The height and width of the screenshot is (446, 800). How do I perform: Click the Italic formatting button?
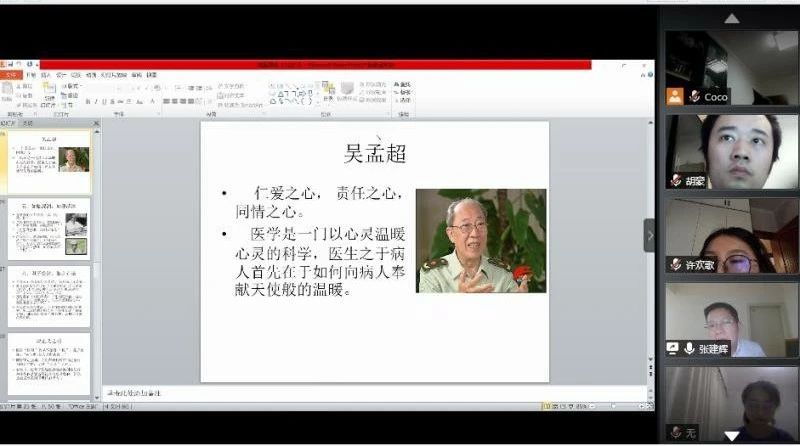click(96, 101)
